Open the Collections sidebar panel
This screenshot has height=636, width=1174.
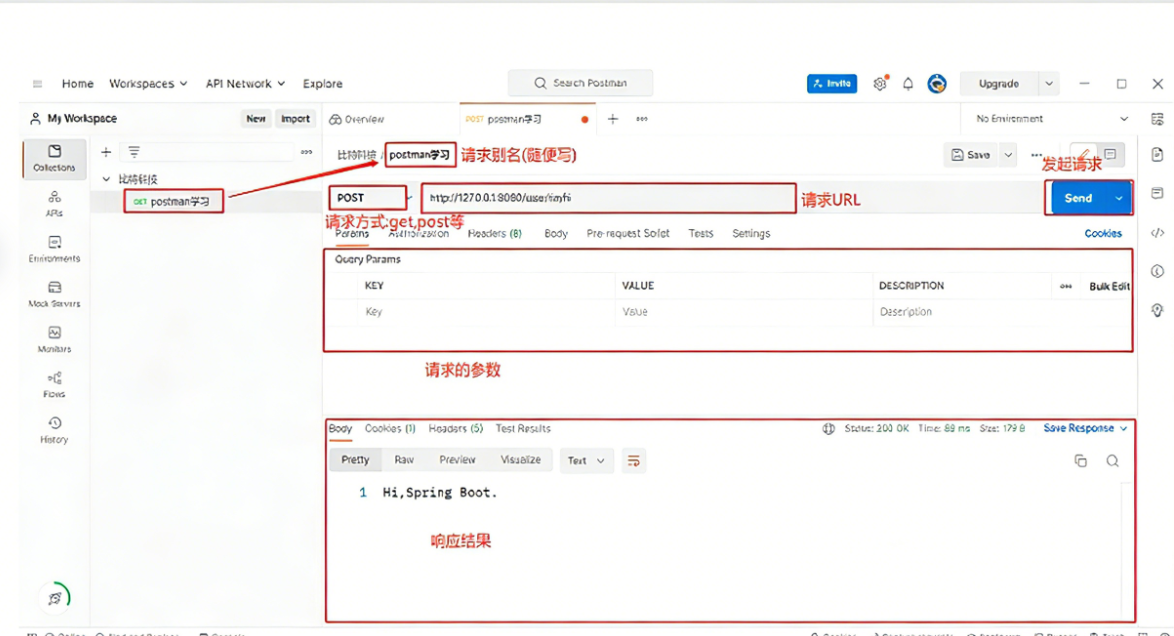click(x=54, y=159)
